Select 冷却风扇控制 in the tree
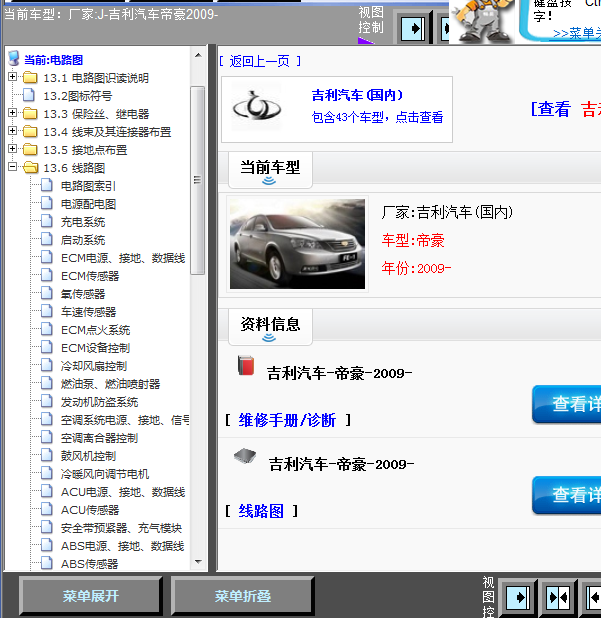The height and width of the screenshot is (618, 601). 94,366
